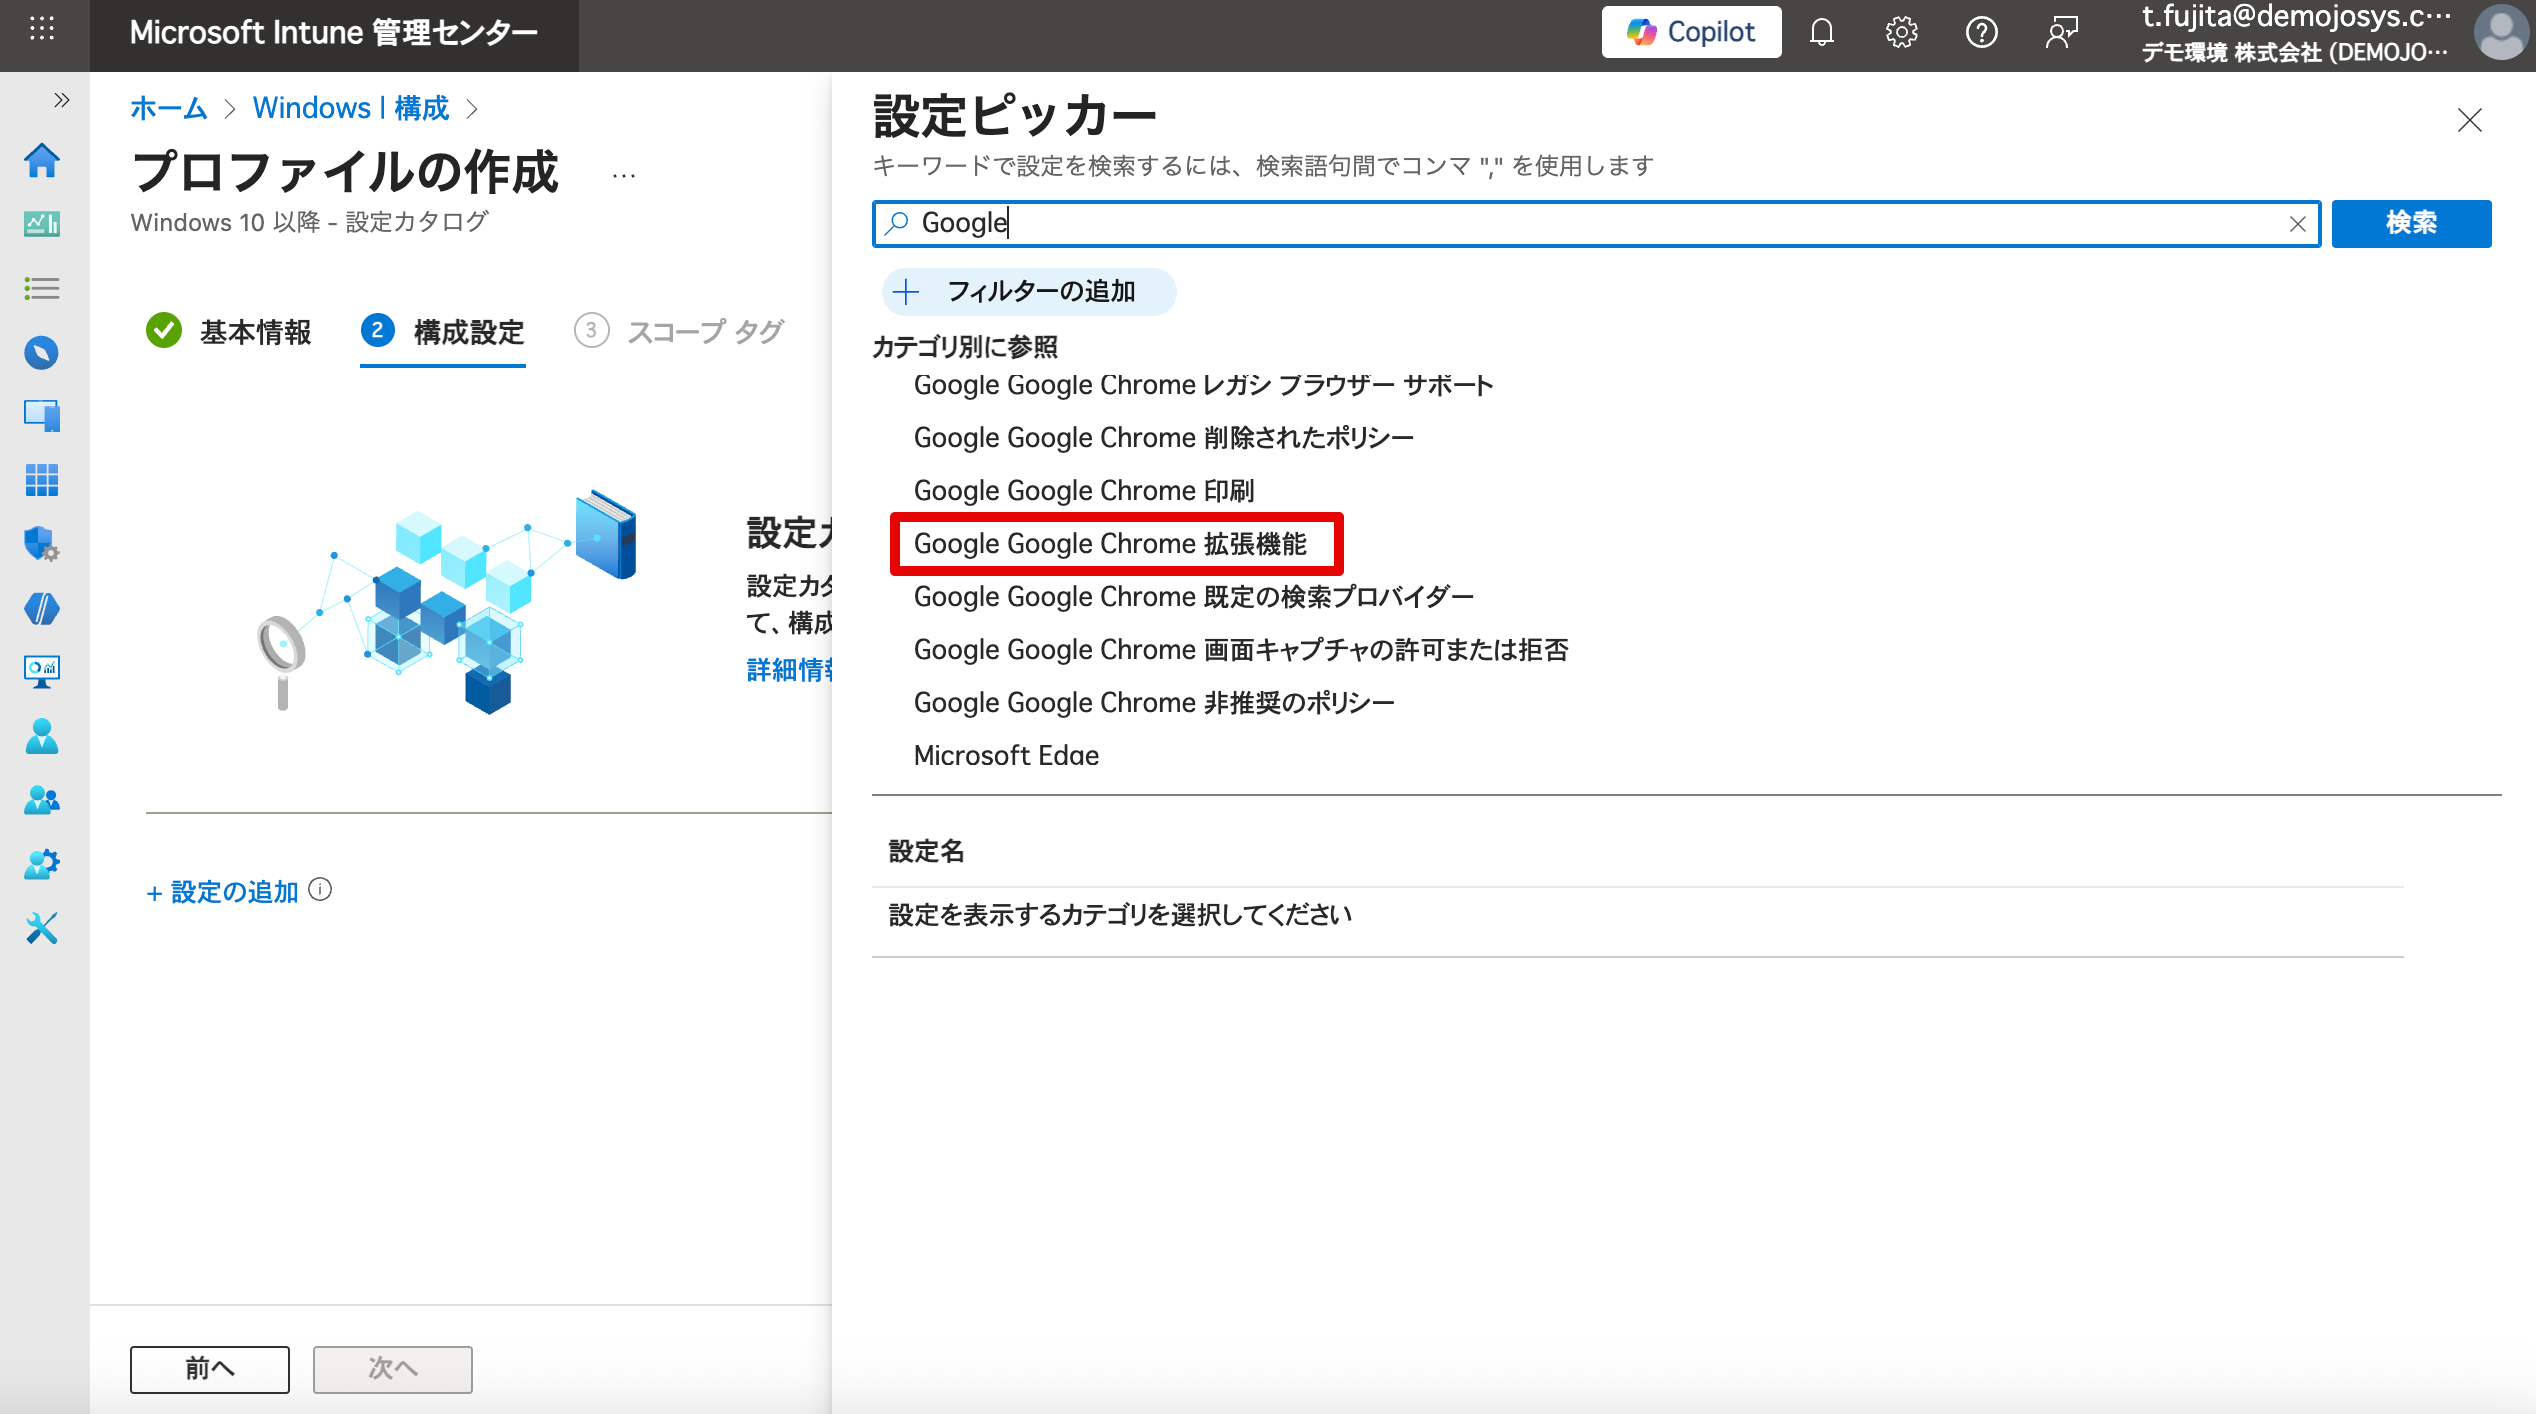Open the settings gear in header
2536x1414 pixels.
pos(1901,33)
